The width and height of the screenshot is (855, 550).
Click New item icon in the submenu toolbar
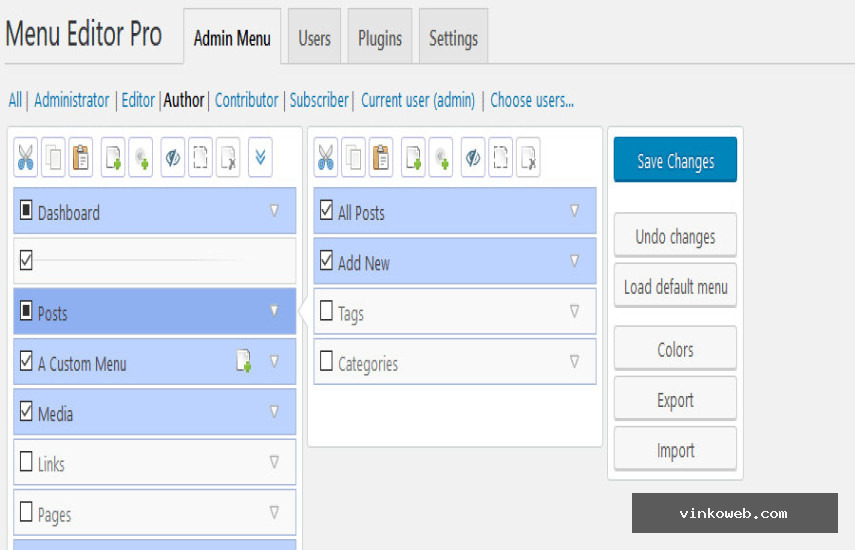[413, 158]
